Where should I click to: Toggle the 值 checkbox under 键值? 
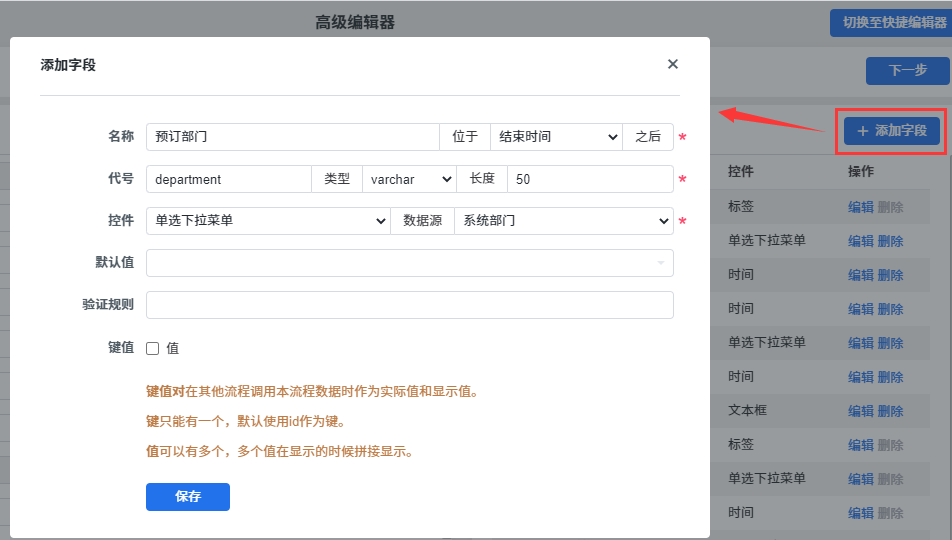pos(152,348)
